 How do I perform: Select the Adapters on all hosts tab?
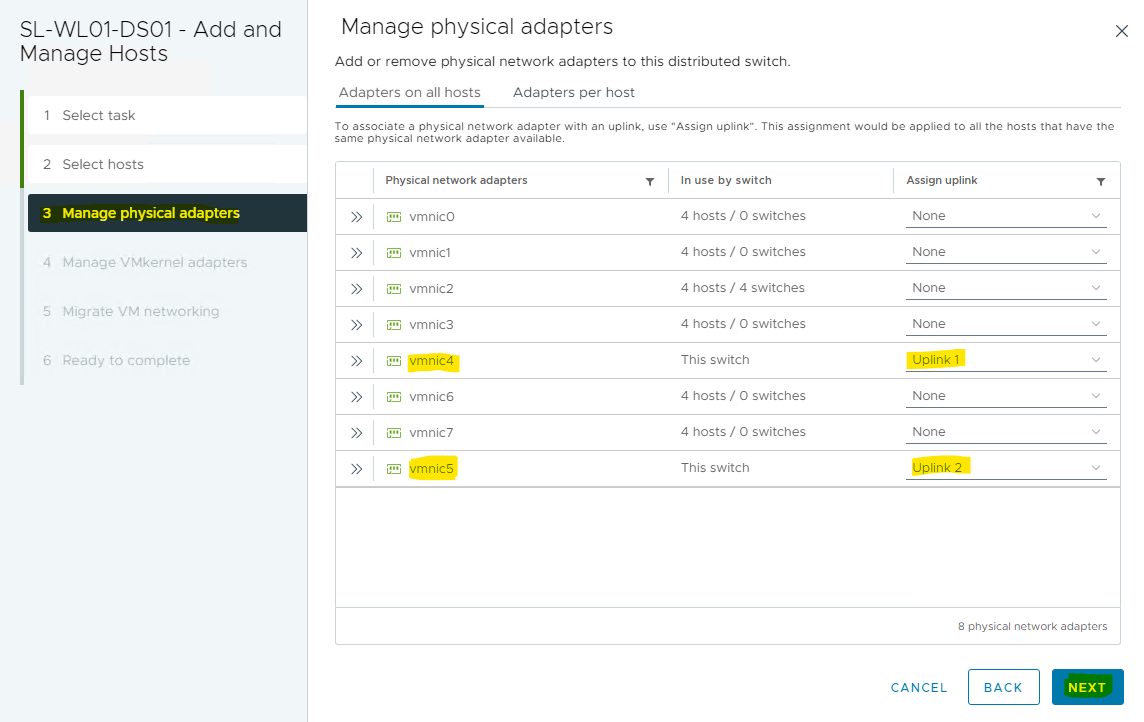coord(410,92)
